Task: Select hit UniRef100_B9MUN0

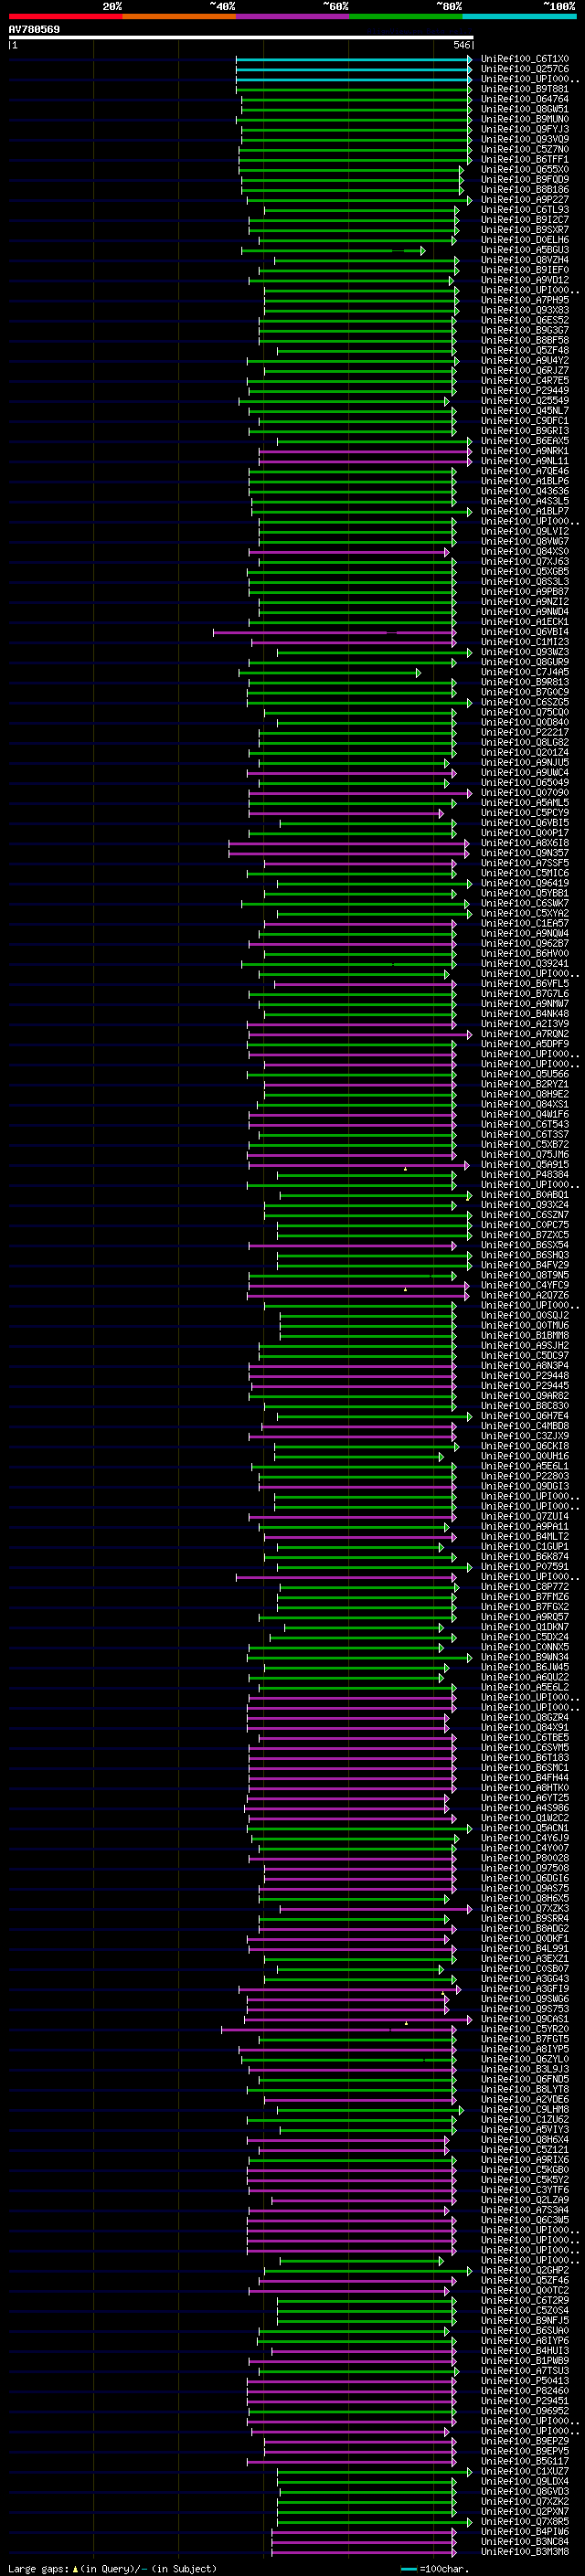Action: (x=525, y=119)
